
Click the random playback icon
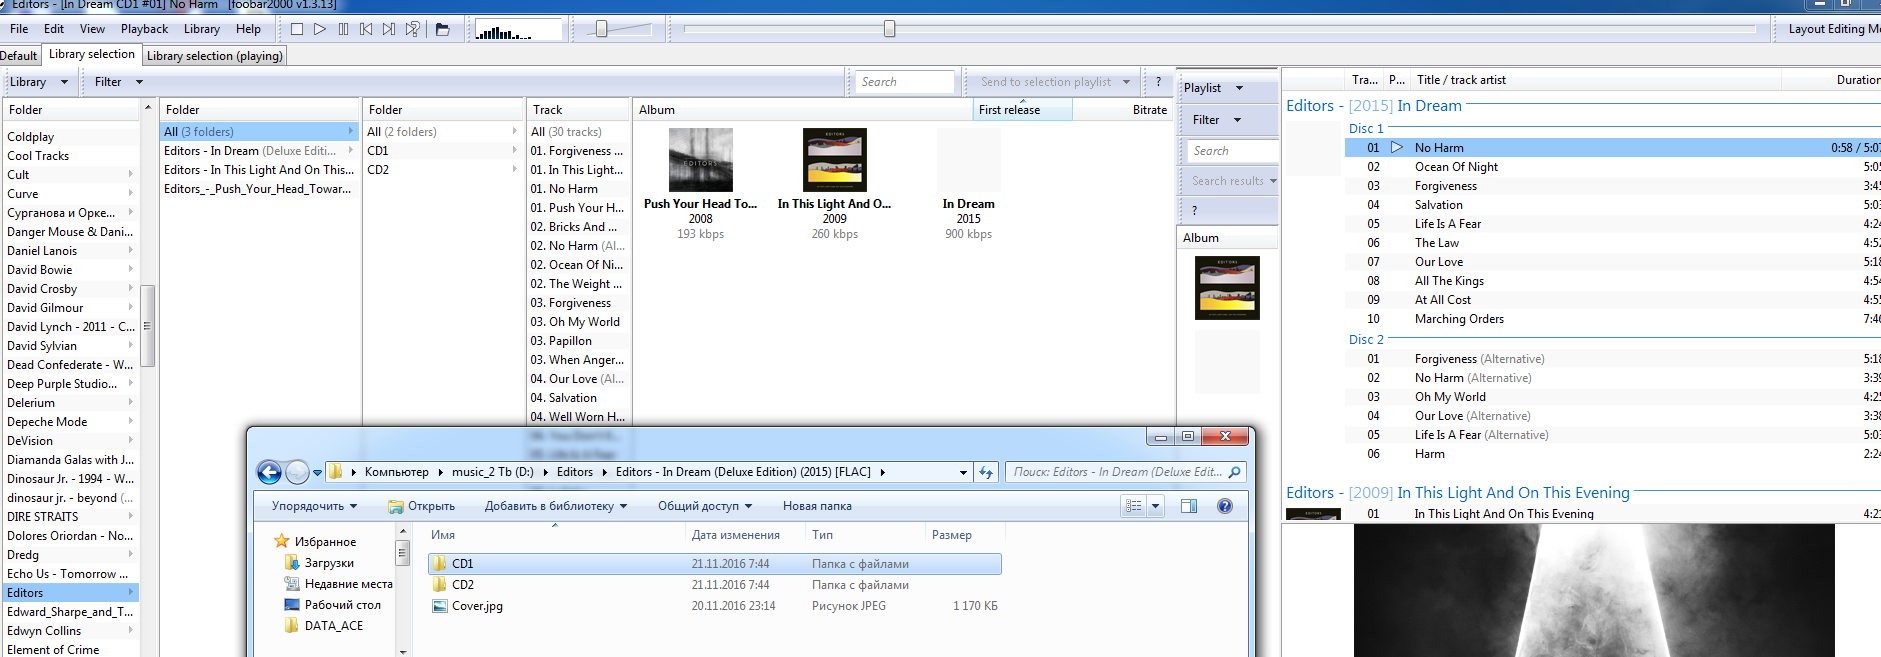point(412,29)
